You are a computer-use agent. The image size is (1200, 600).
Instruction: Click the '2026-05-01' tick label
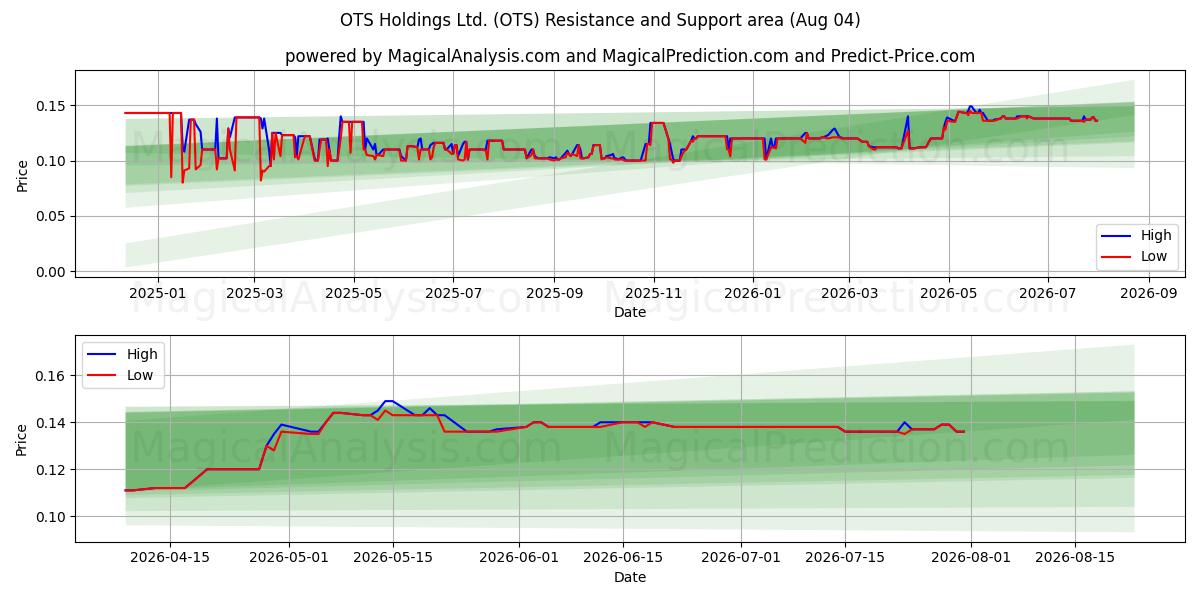point(289,558)
